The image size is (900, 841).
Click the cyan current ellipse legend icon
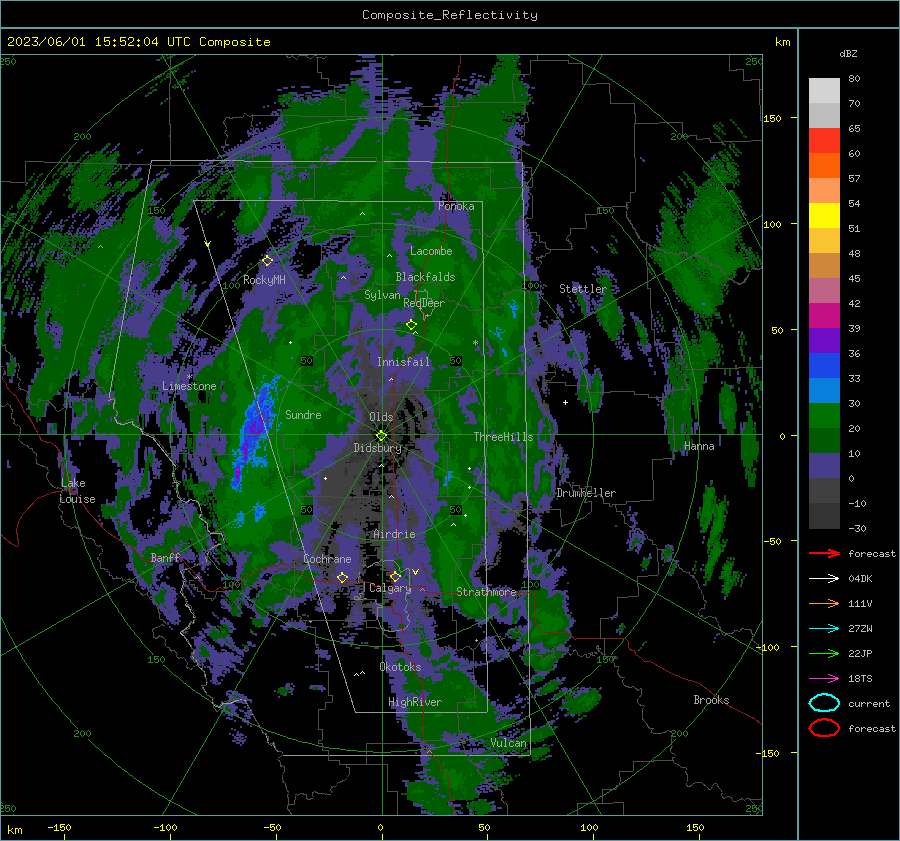pyautogui.click(x=824, y=703)
